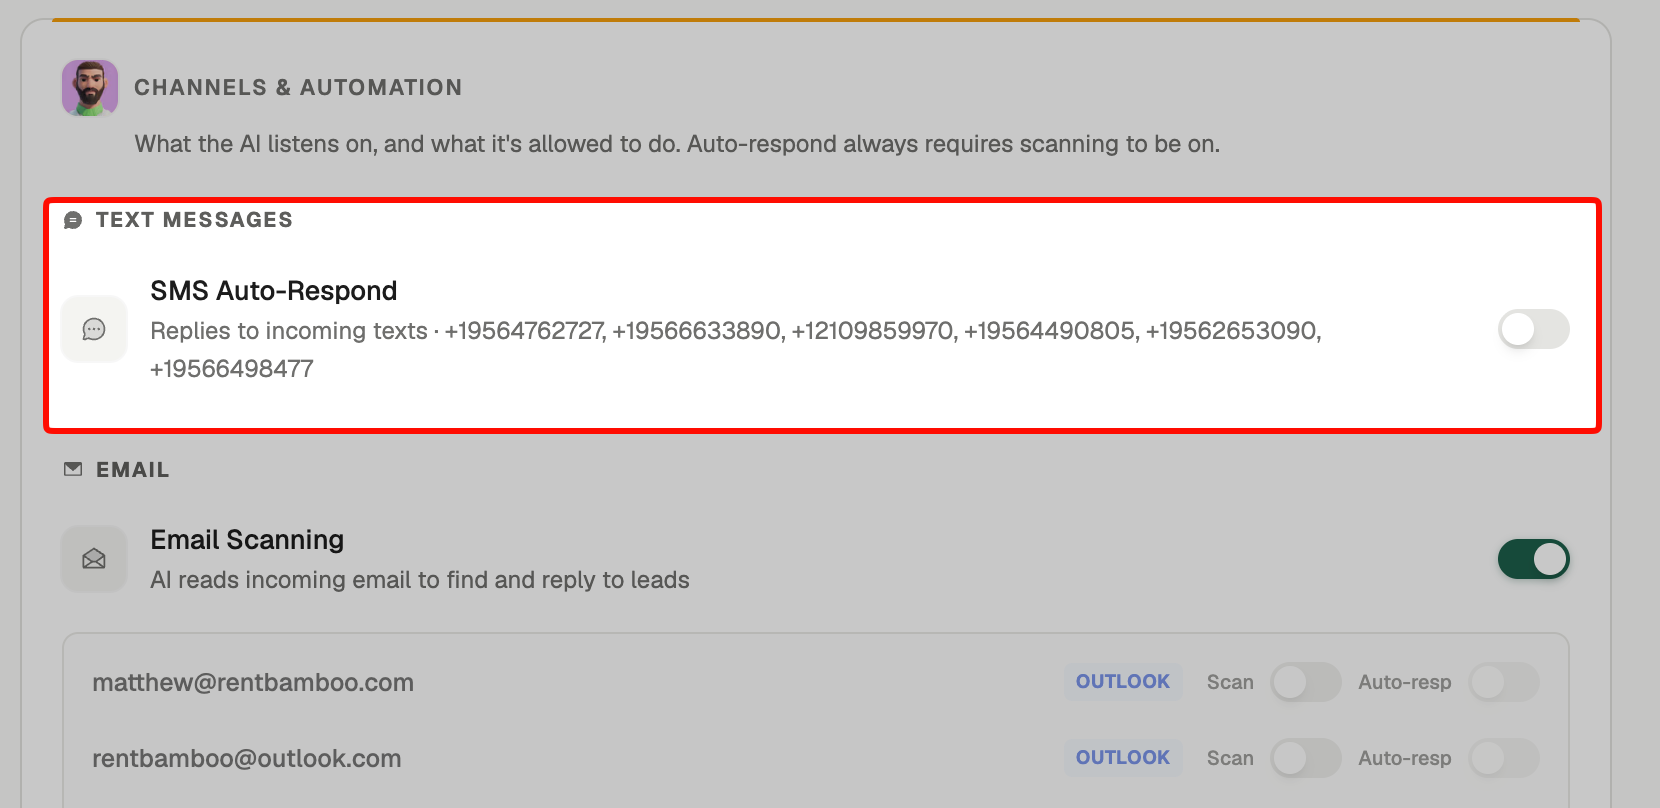The image size is (1660, 808).
Task: Select the matthew@rentbamboo.com email address
Action: tap(253, 683)
